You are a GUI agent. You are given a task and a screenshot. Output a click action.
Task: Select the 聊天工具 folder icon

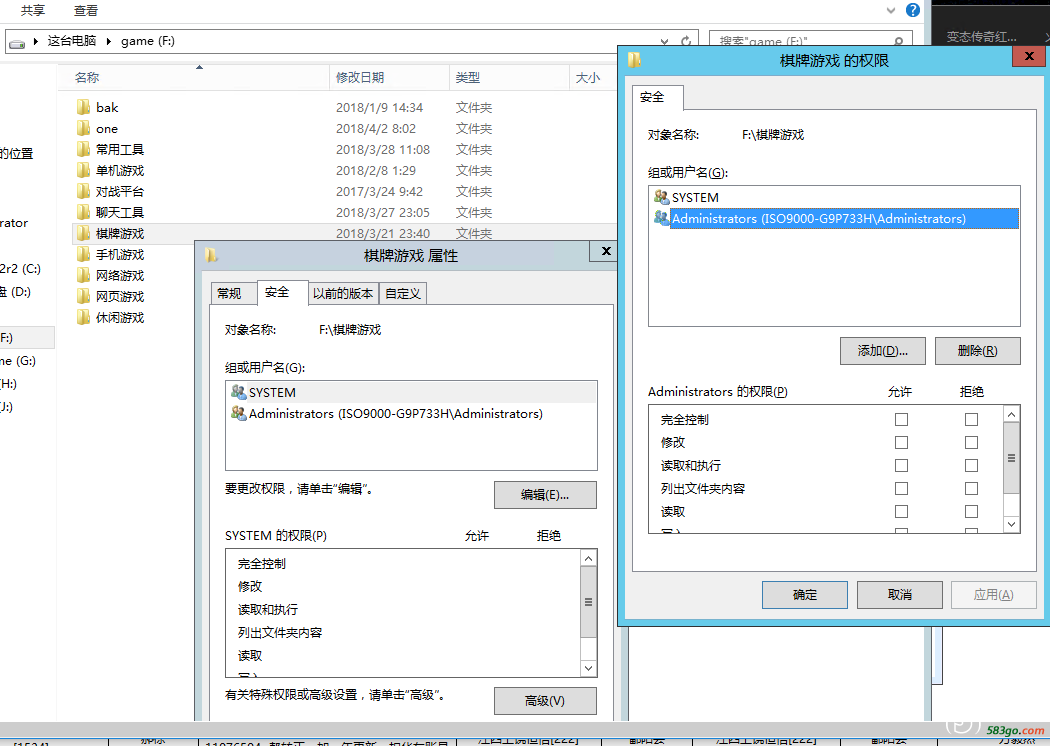tap(83, 212)
